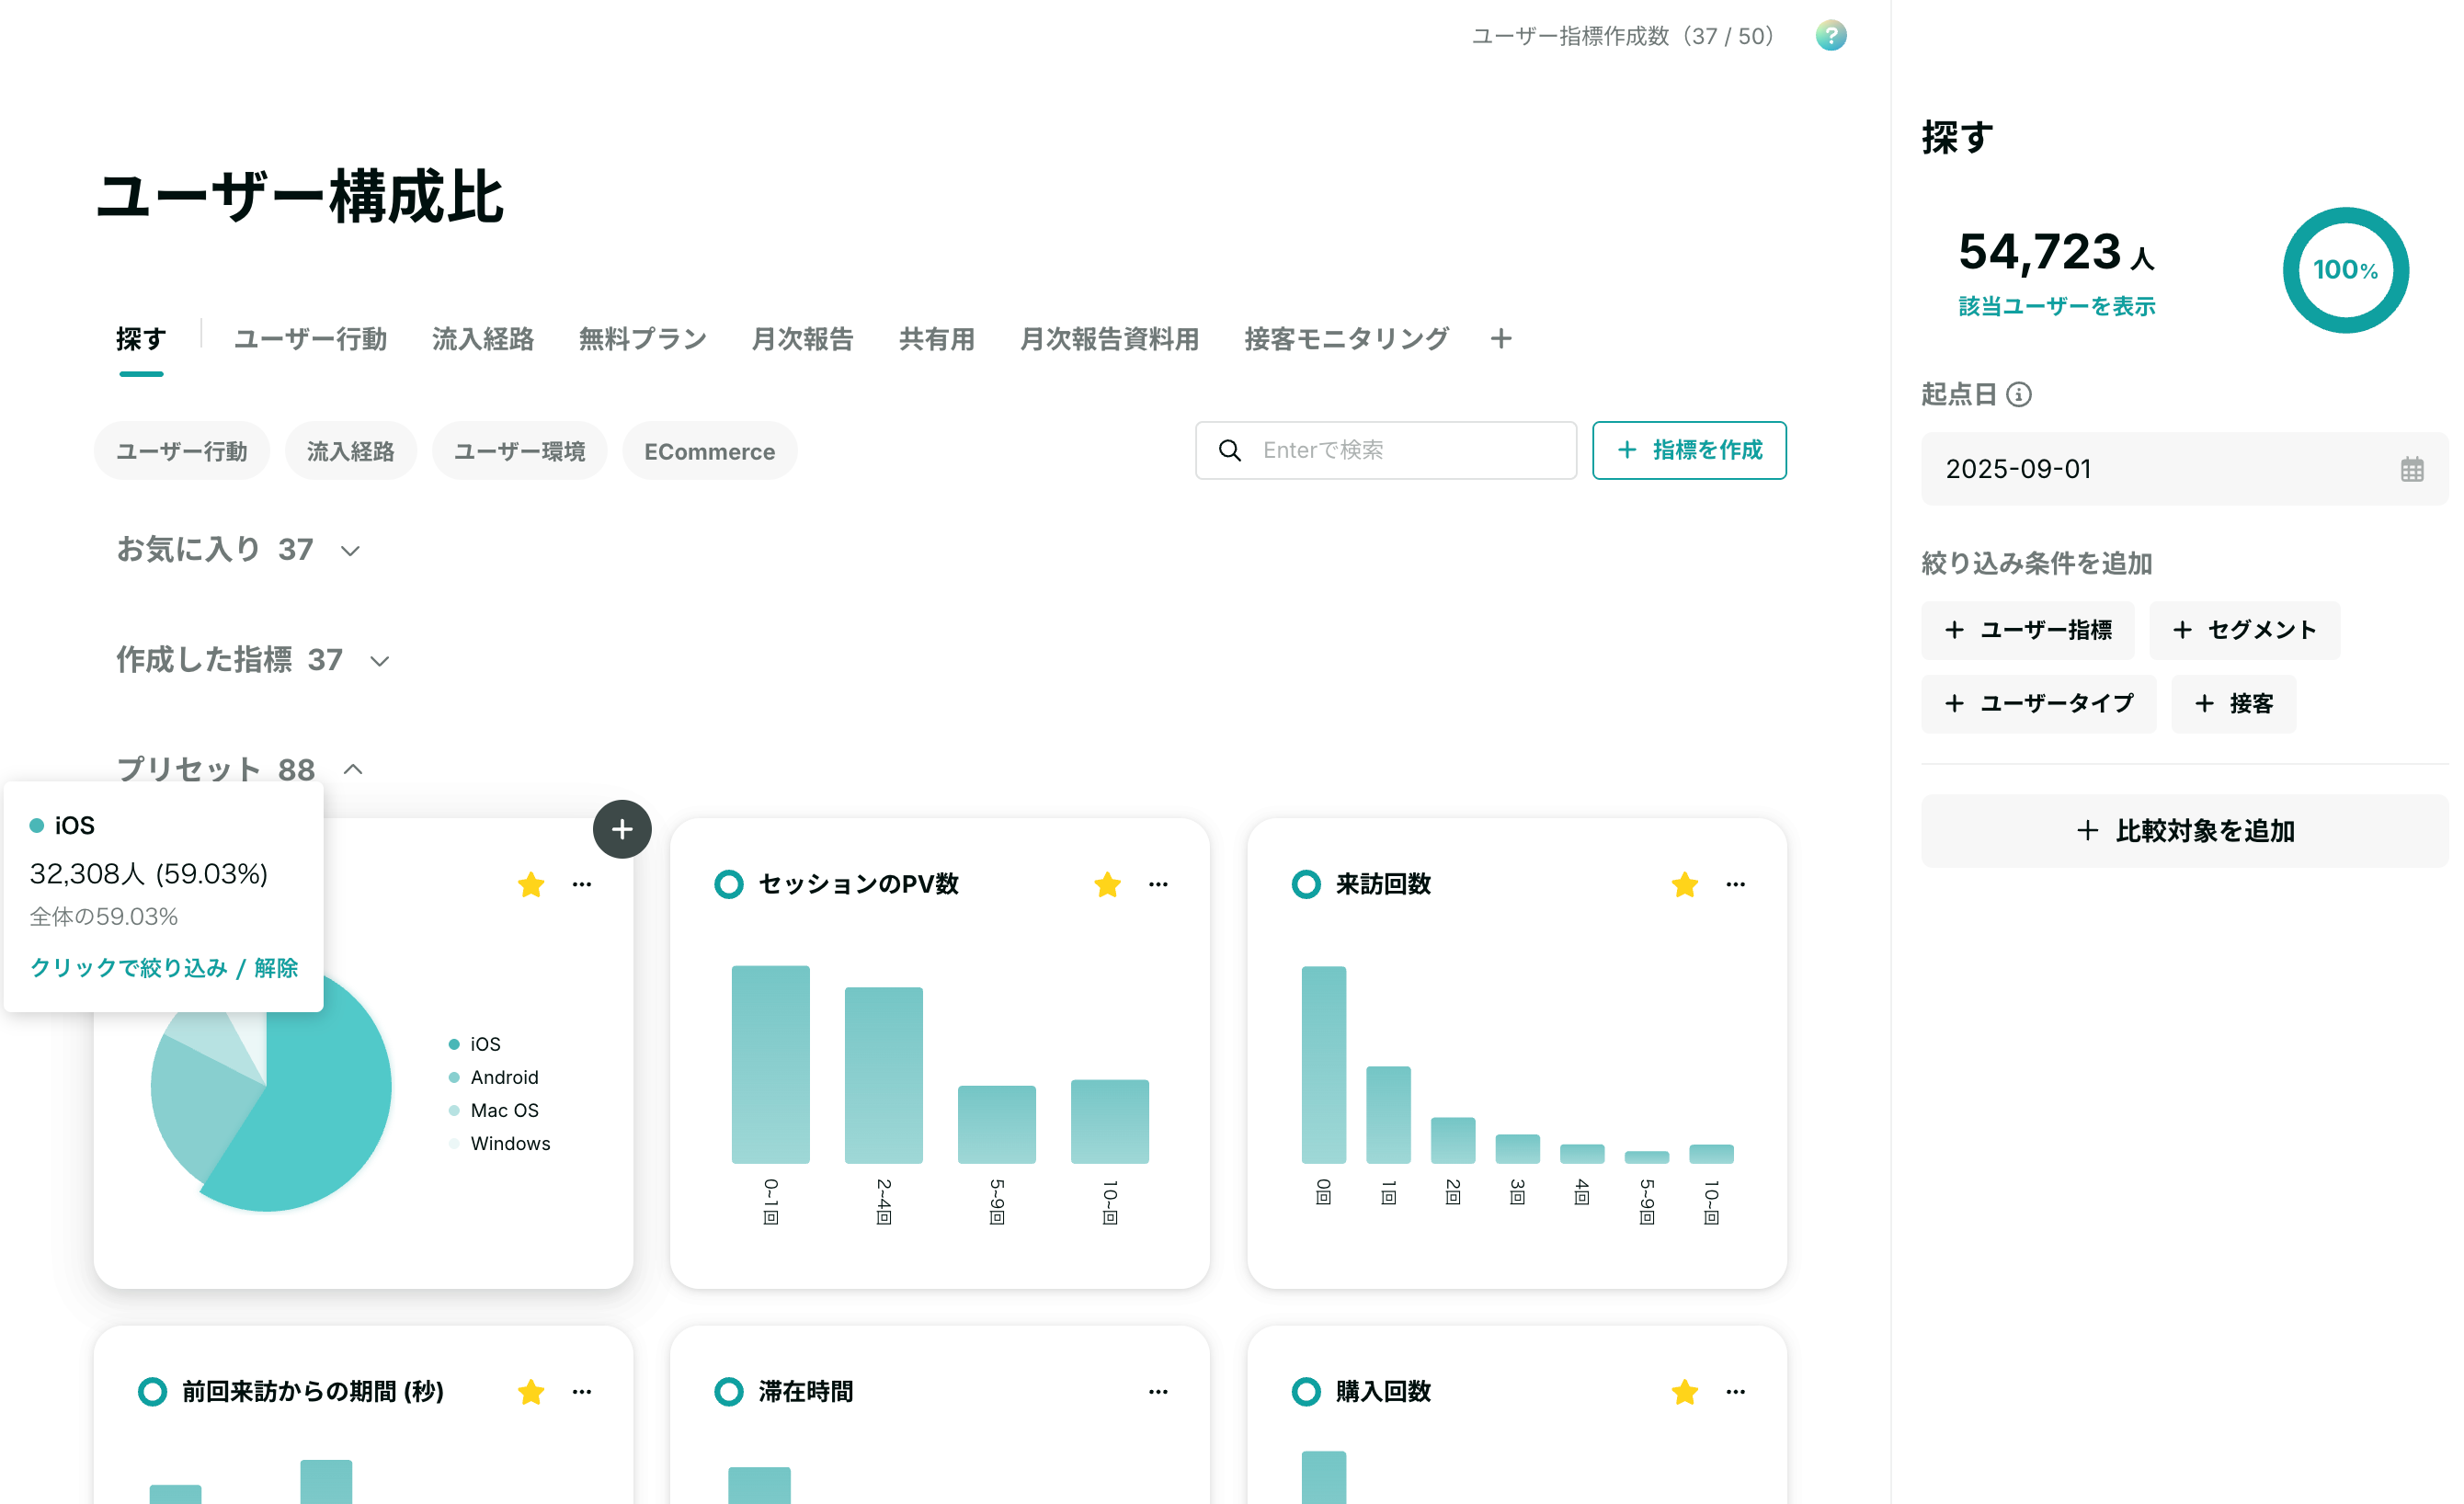Viewport: 2464px width, 1504px height.
Task: Open more options on 滞在時間 card
Action: tap(1158, 1391)
